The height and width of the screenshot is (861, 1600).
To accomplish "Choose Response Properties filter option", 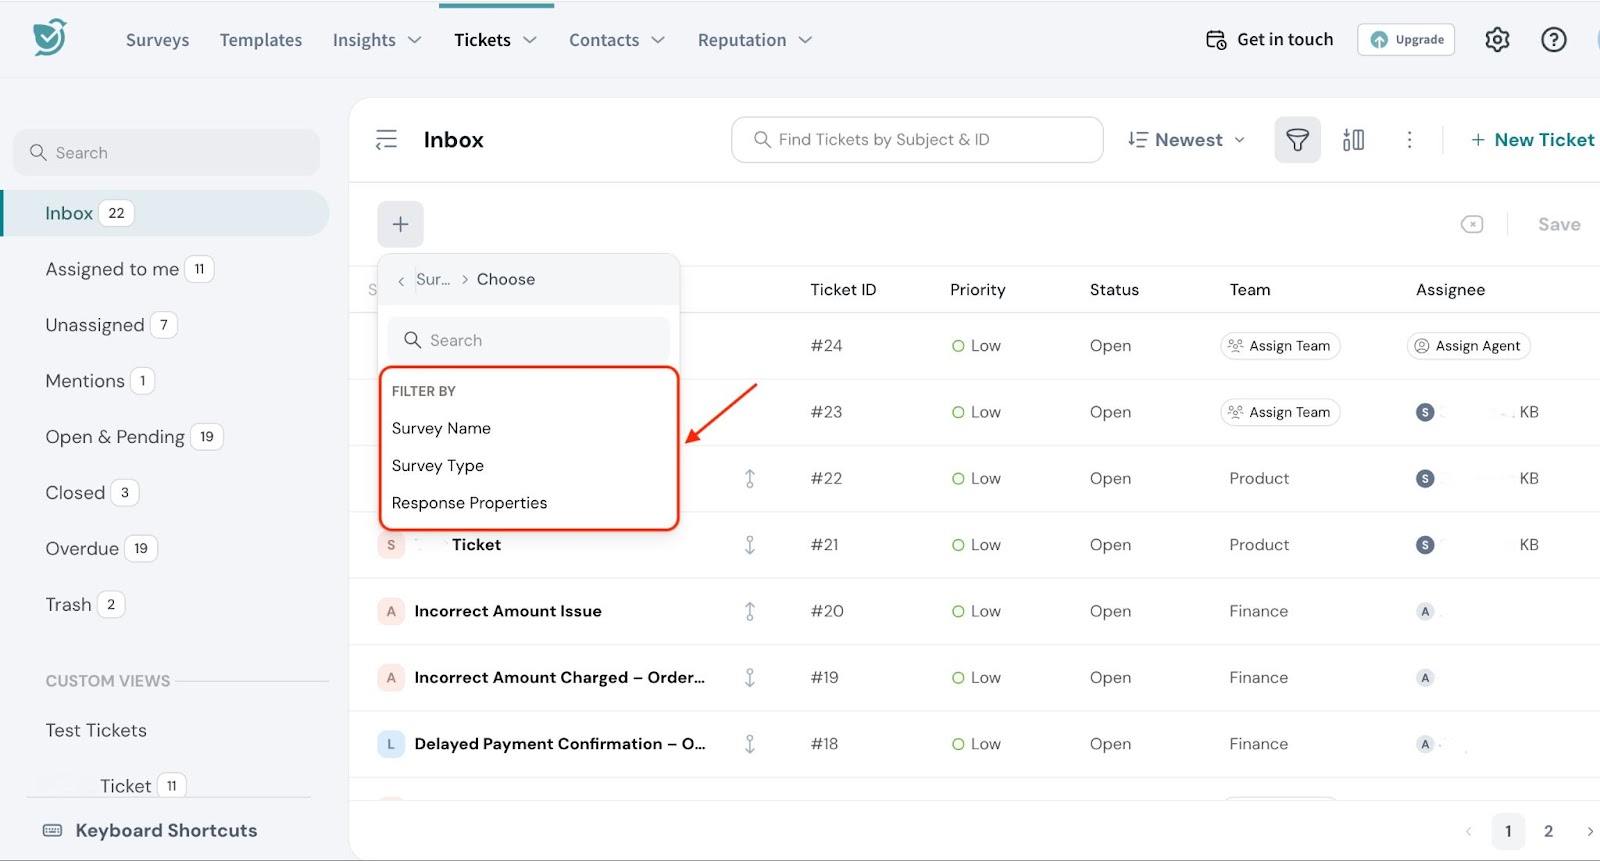I will pos(469,503).
